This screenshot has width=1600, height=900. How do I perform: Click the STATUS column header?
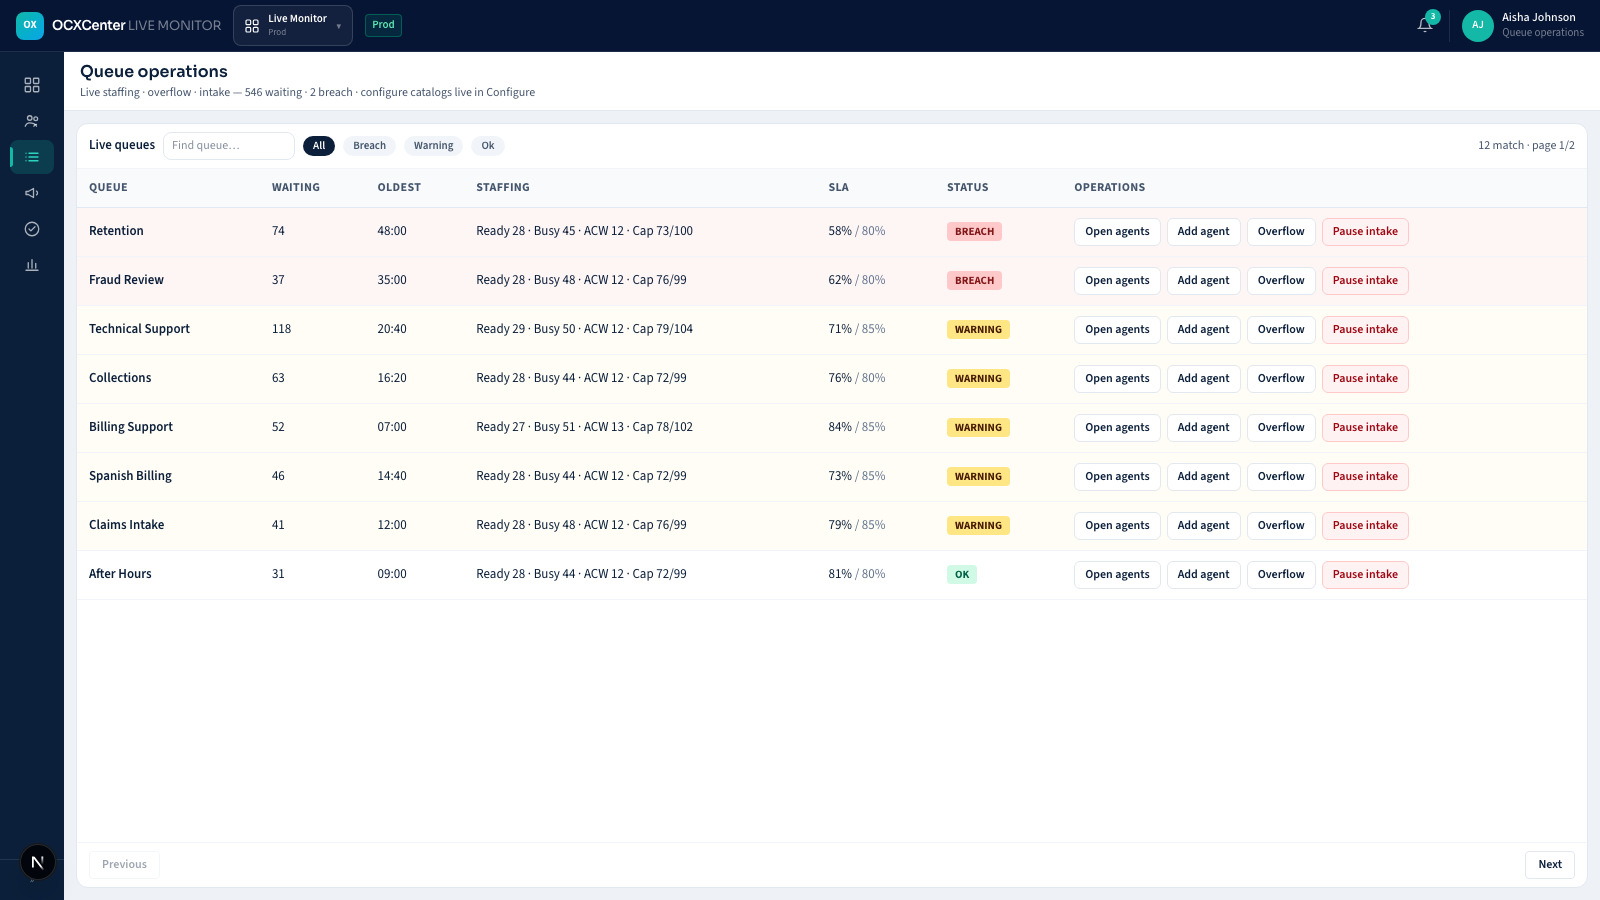point(967,188)
